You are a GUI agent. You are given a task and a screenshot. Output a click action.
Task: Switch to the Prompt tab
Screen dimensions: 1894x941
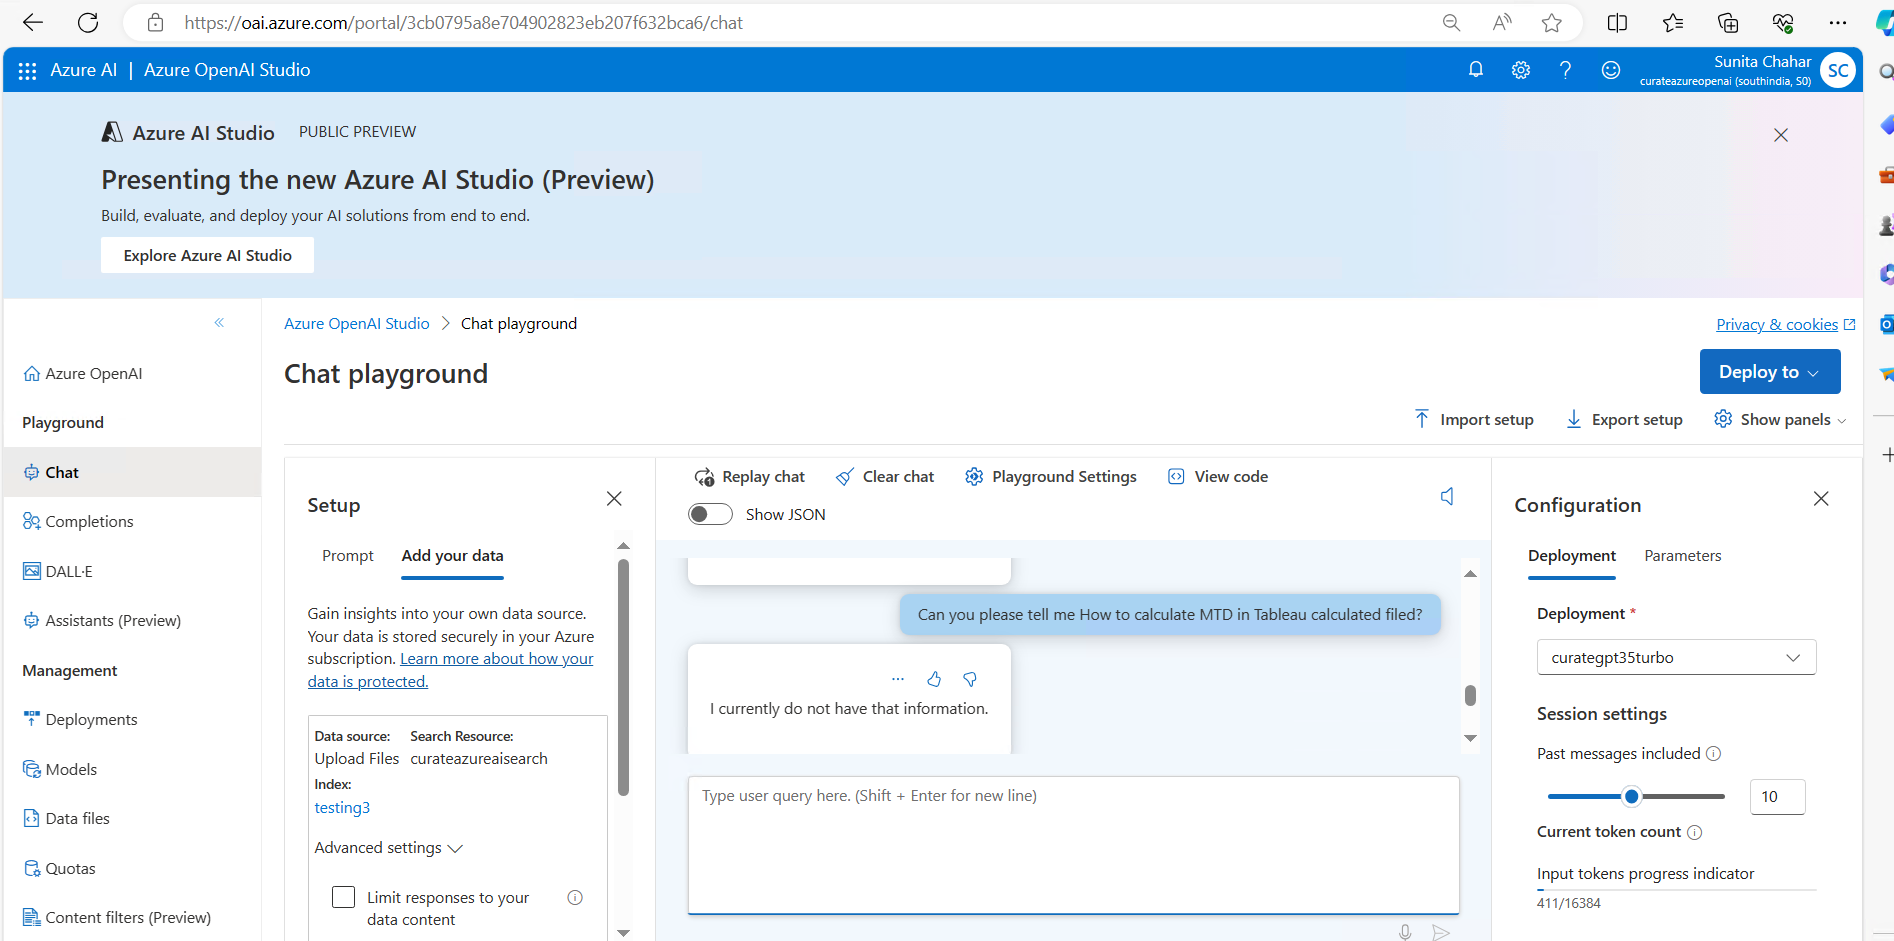tap(347, 556)
